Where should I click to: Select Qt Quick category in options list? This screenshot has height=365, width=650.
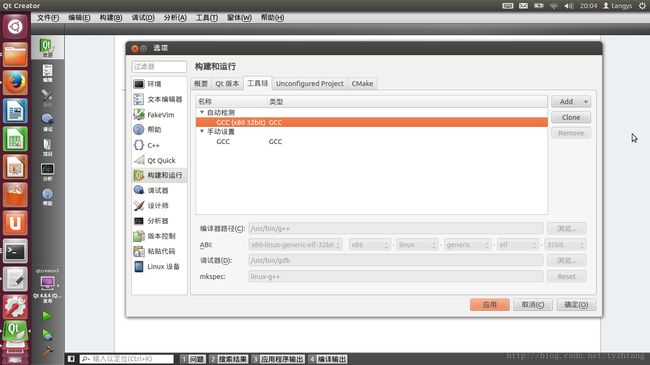tap(159, 160)
